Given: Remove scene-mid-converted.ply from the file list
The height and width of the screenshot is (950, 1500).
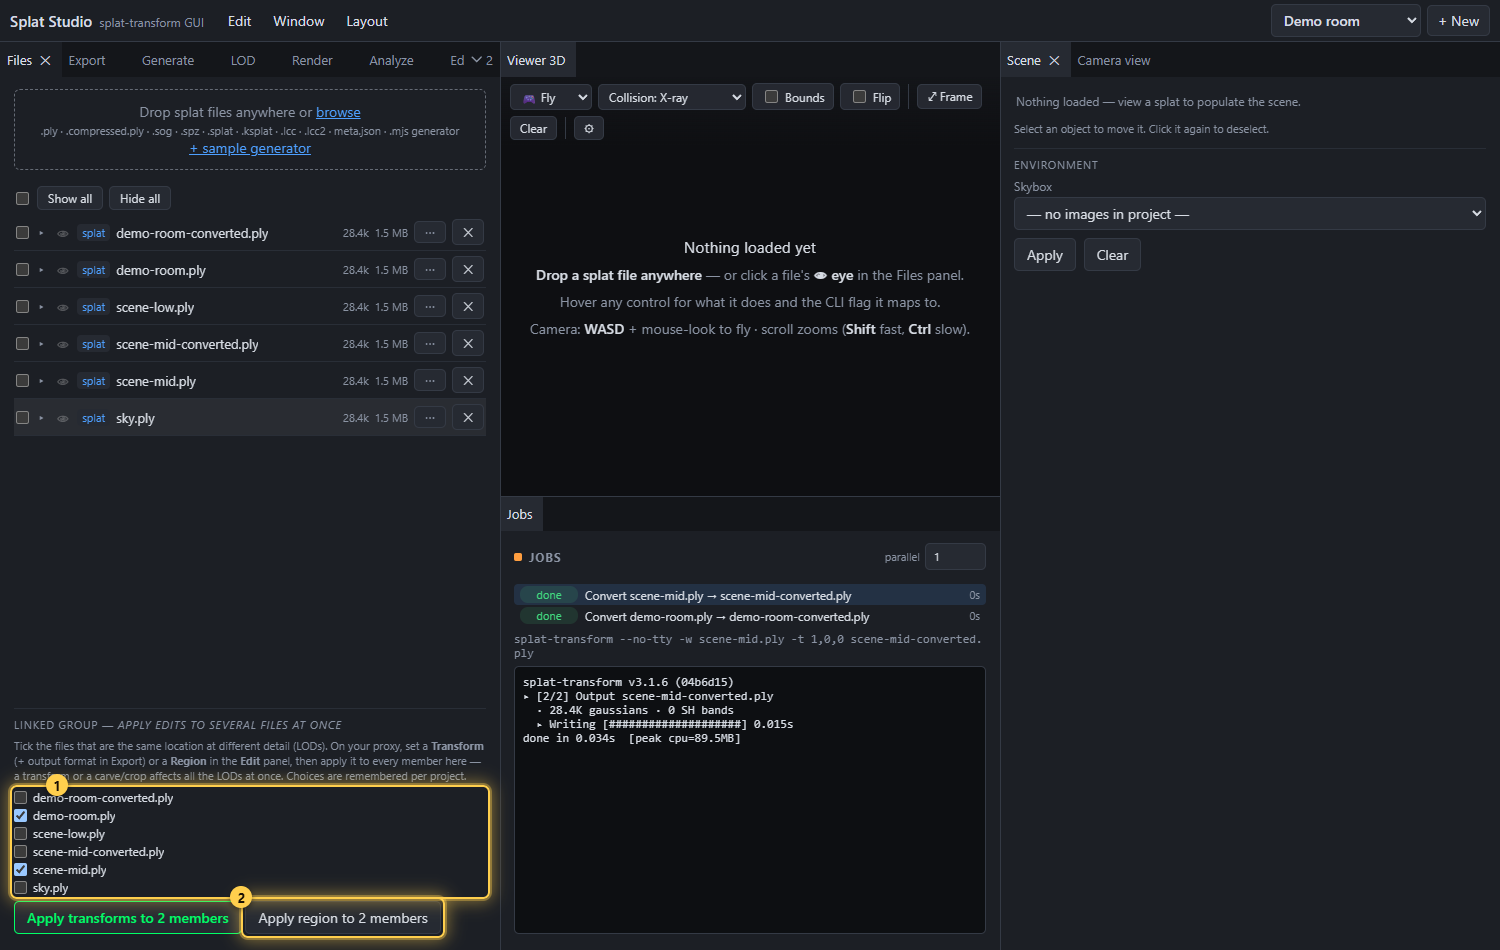Looking at the screenshot, I should pos(468,344).
